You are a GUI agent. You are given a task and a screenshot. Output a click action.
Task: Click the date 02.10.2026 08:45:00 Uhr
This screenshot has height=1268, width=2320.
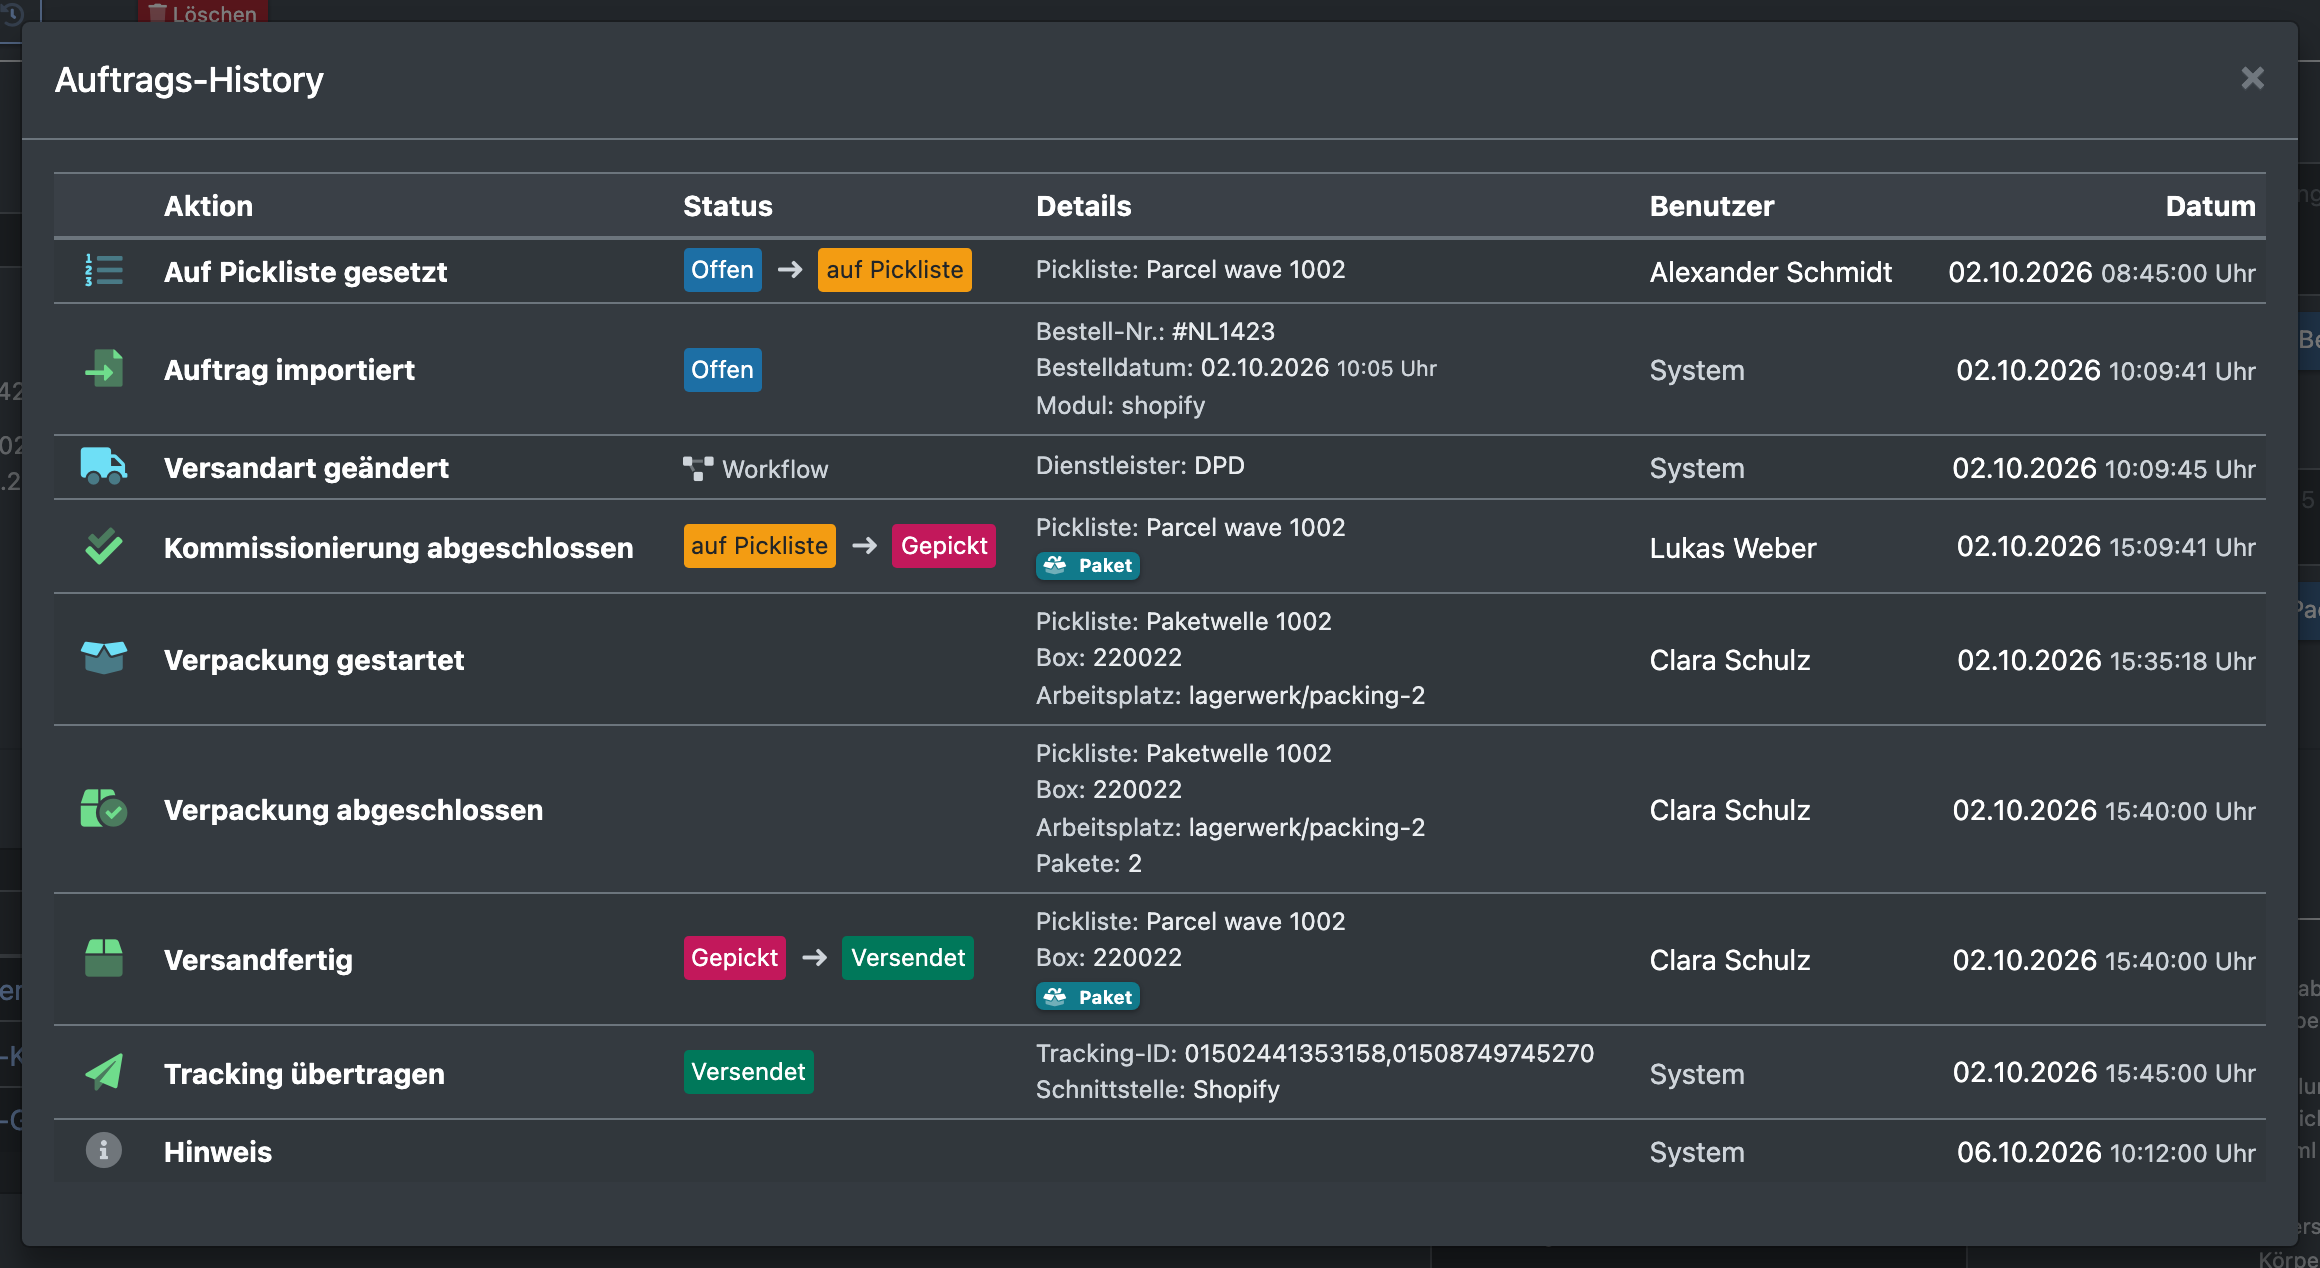pos(2102,272)
